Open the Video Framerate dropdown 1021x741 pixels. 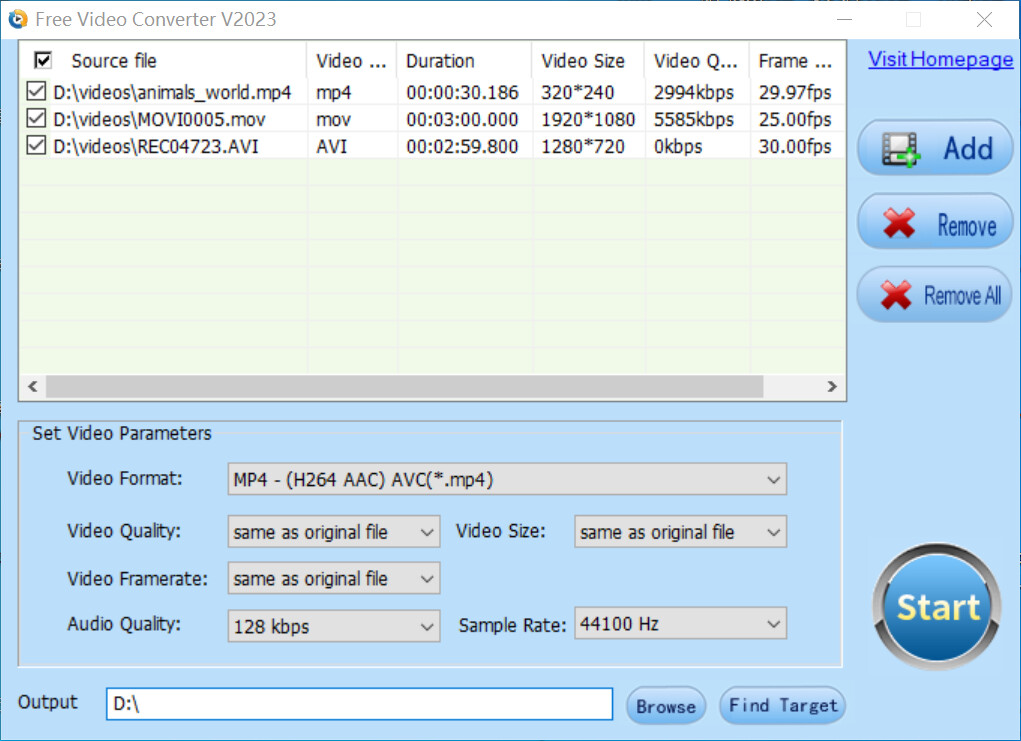(427, 578)
